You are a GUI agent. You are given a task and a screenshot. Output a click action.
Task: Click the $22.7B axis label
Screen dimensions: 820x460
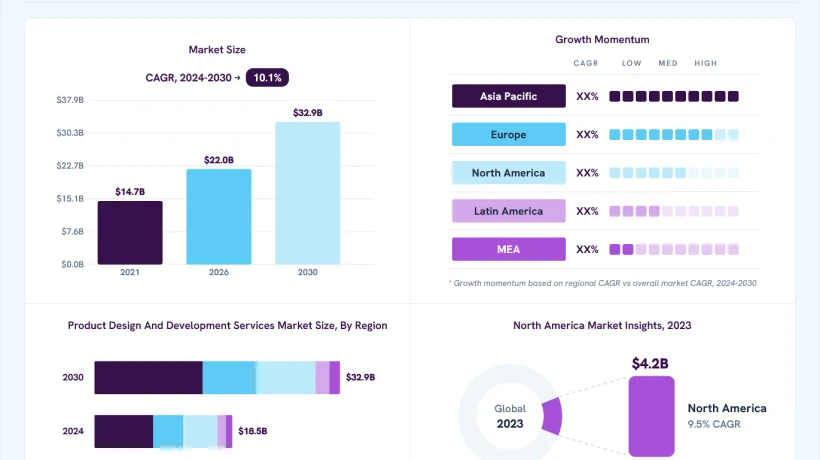(x=70, y=166)
